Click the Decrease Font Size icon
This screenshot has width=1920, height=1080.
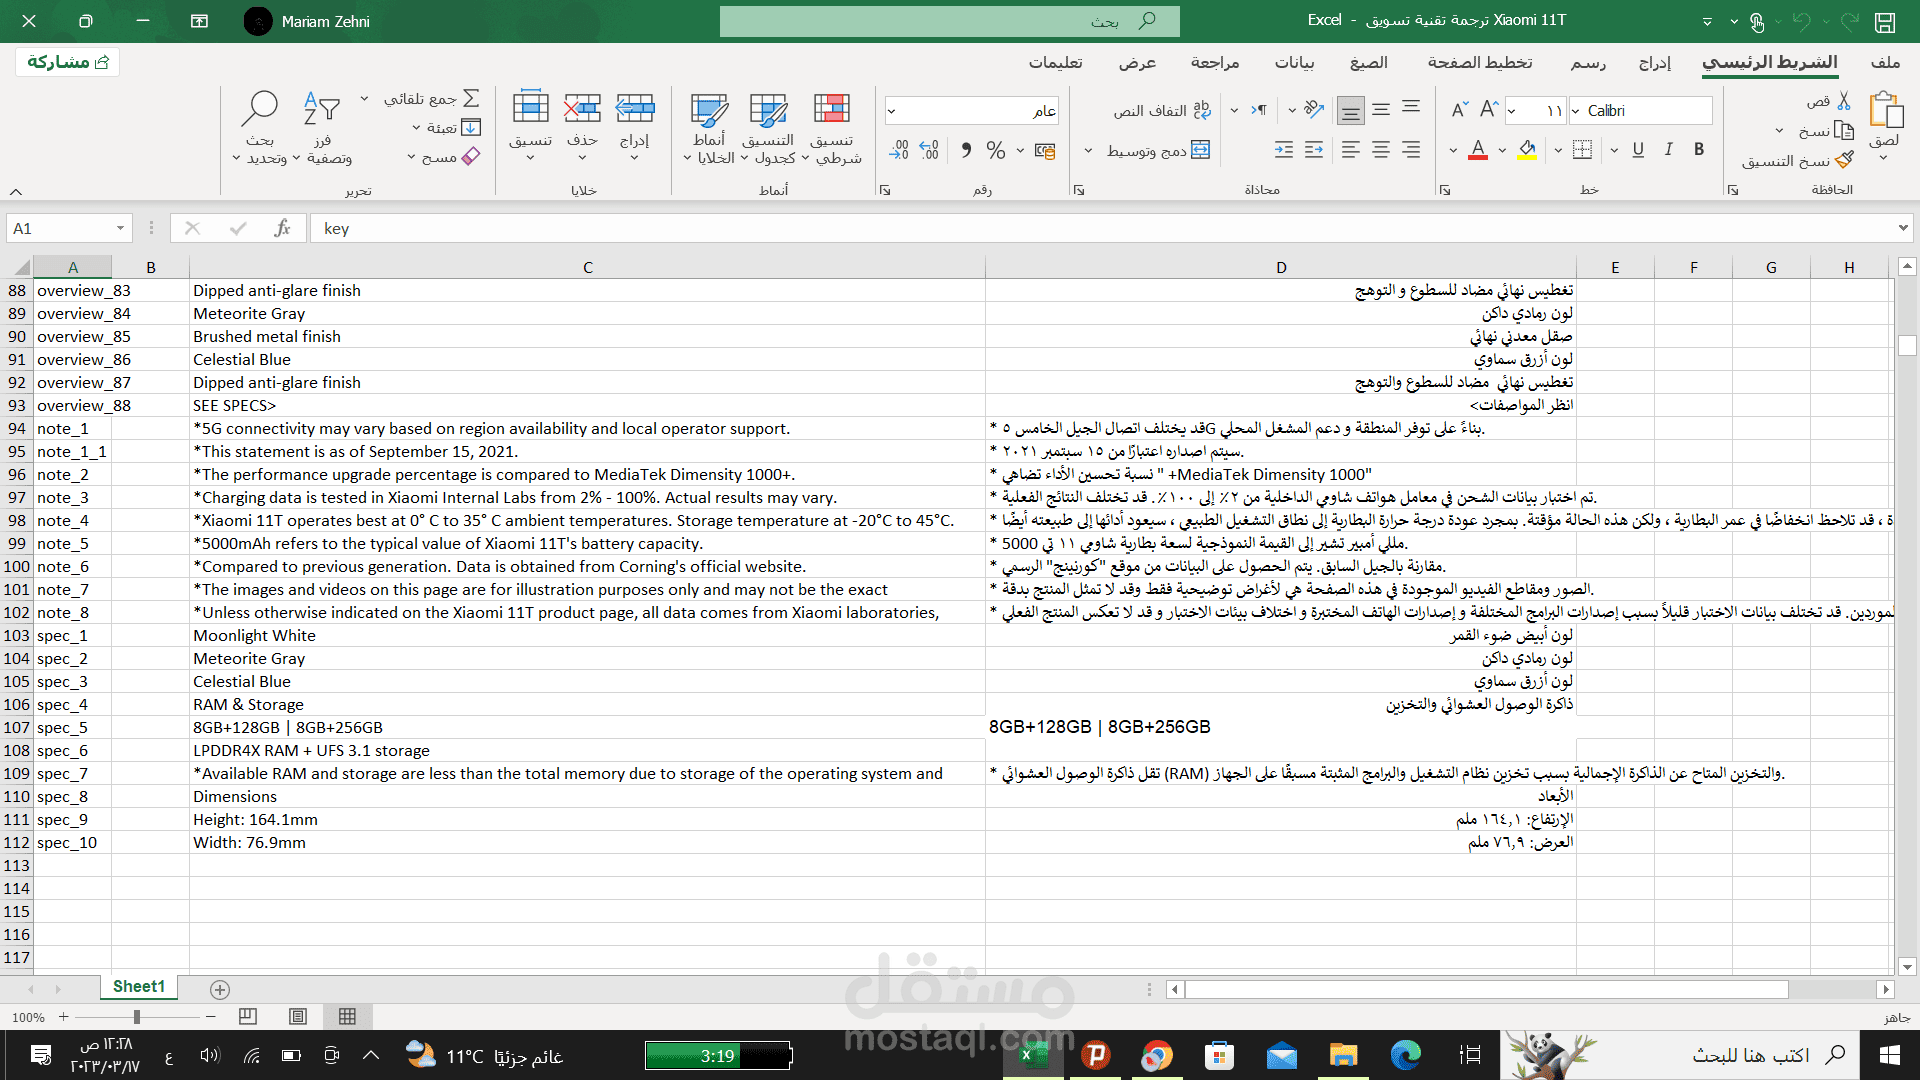coord(1460,110)
